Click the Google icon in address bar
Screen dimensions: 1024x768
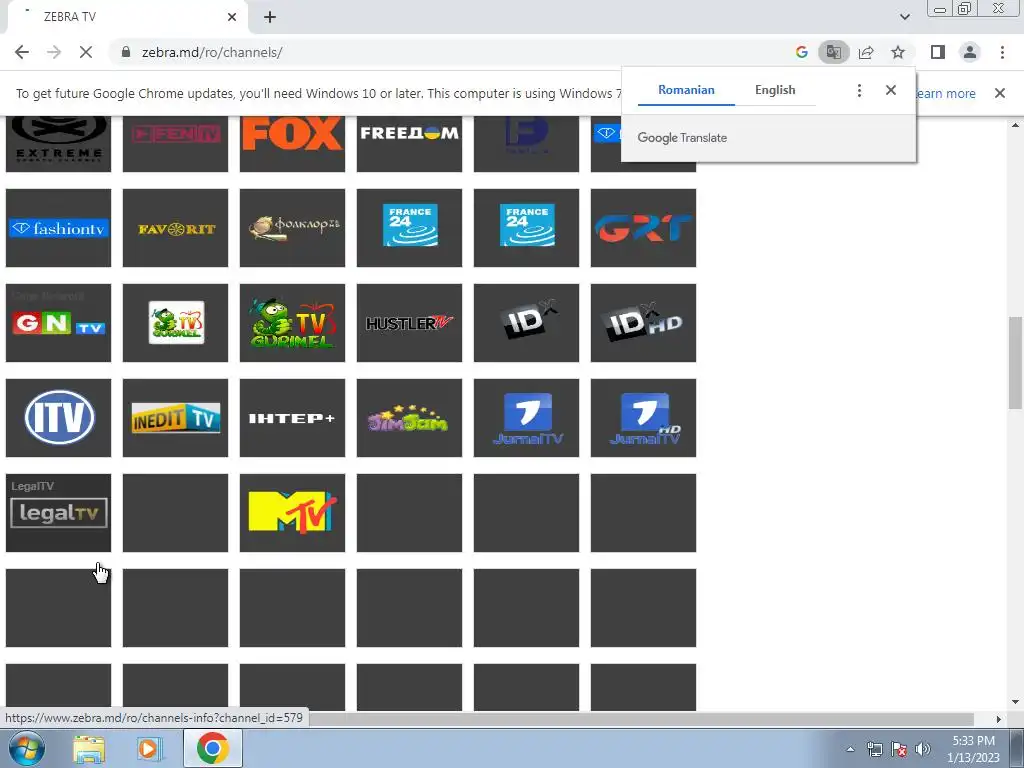click(x=801, y=52)
